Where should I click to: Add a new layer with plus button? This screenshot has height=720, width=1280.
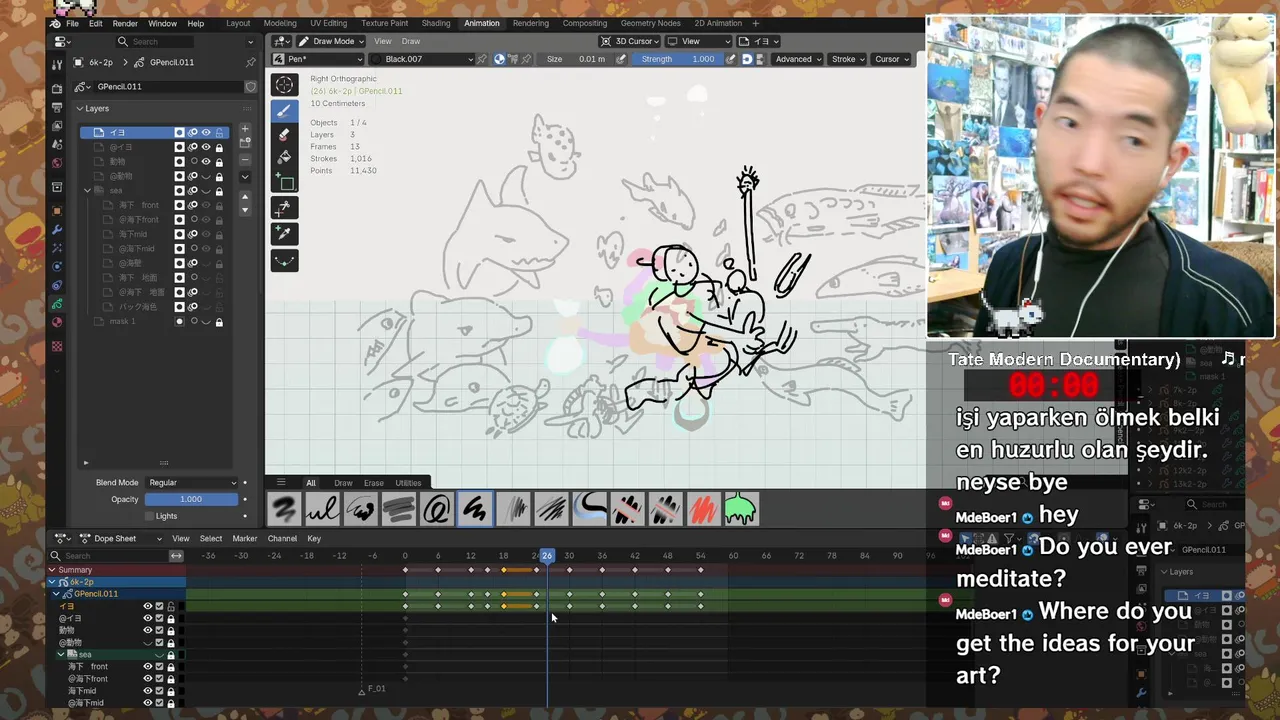pyautogui.click(x=245, y=130)
